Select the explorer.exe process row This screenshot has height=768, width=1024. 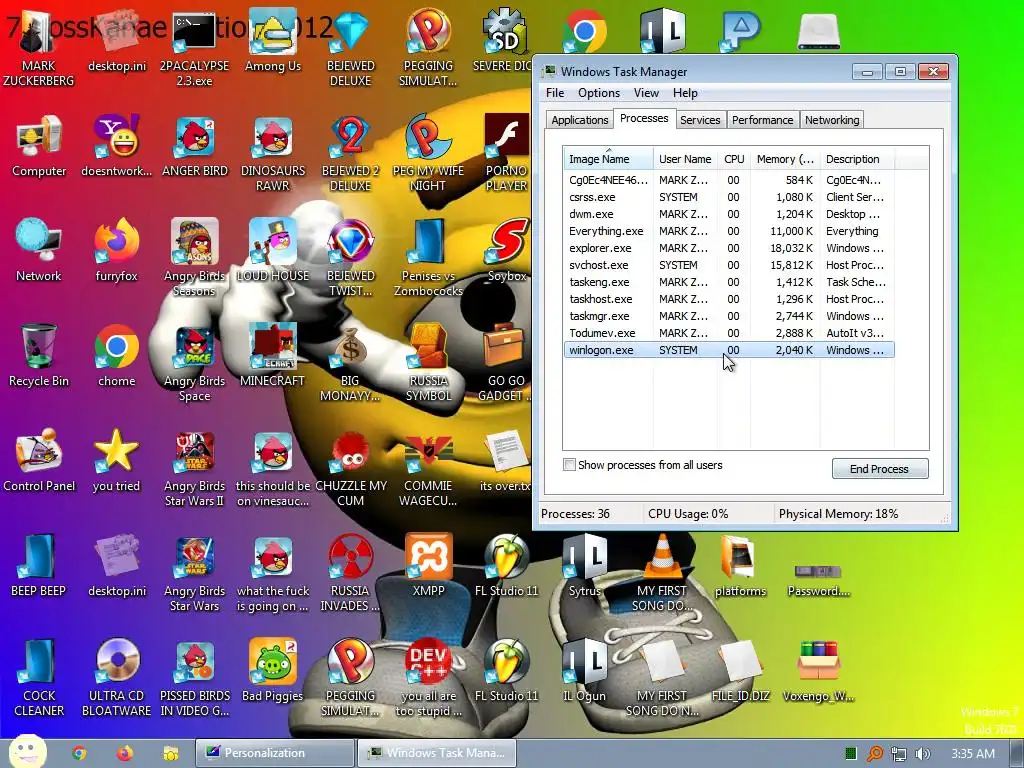click(729, 248)
